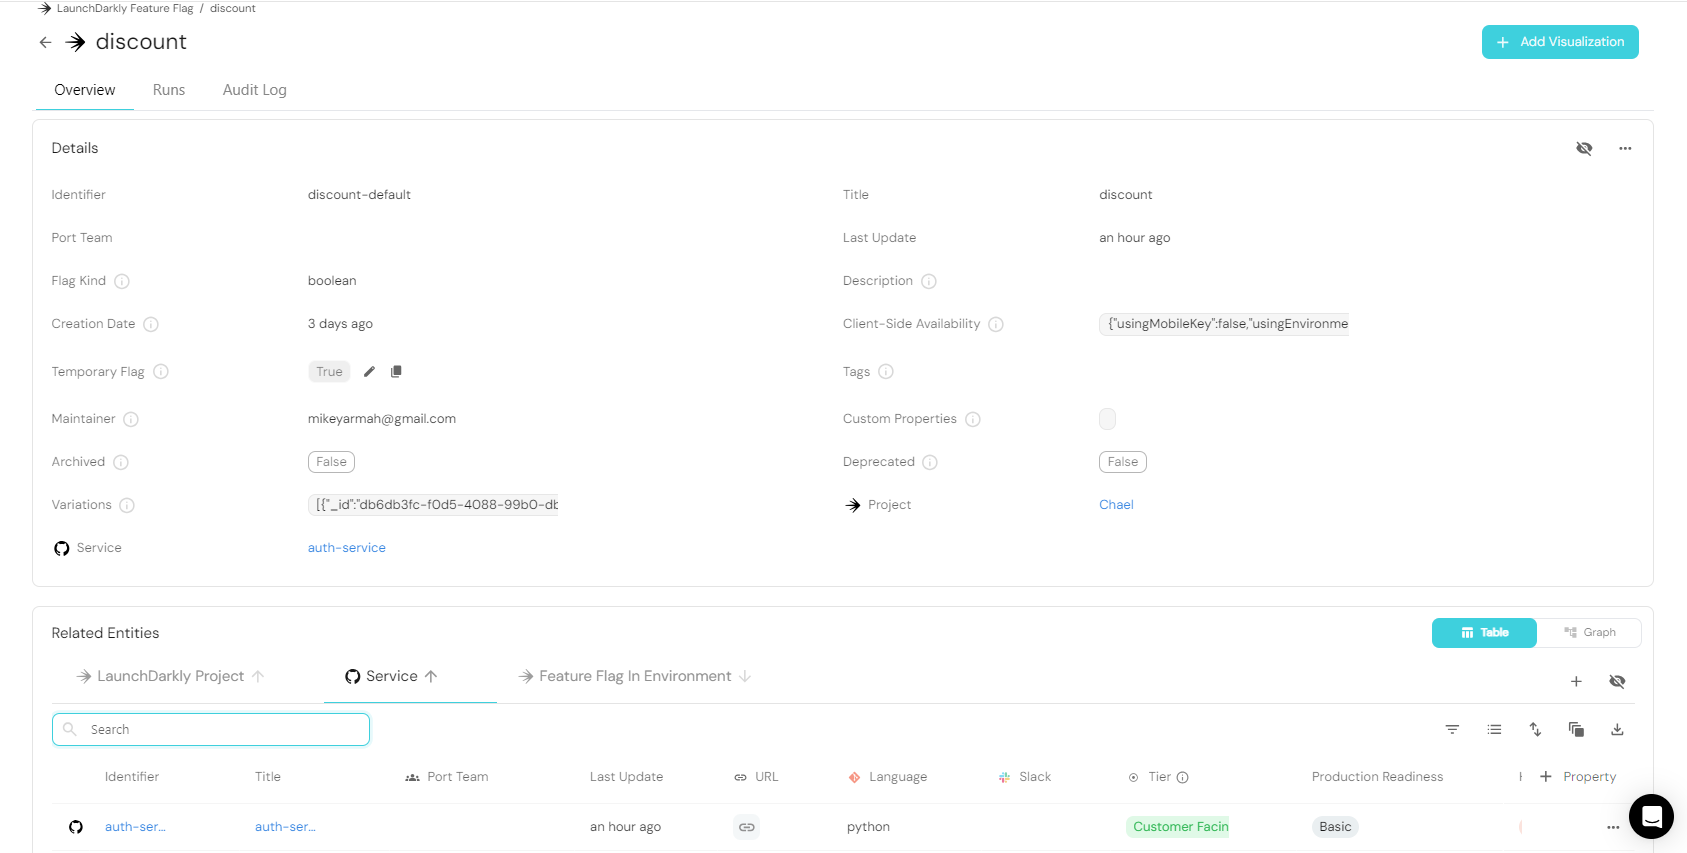Hide empty properties in Details panel

tap(1584, 148)
